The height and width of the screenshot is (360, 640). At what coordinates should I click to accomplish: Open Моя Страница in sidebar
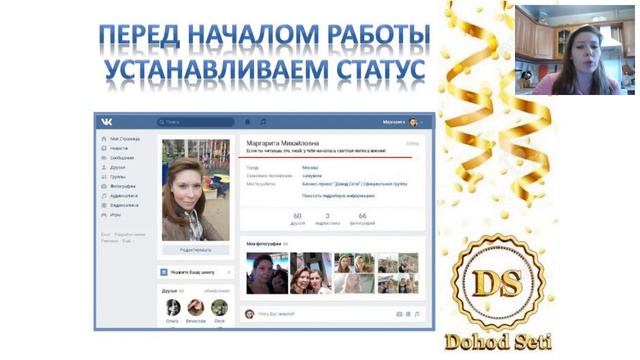pyautogui.click(x=125, y=139)
